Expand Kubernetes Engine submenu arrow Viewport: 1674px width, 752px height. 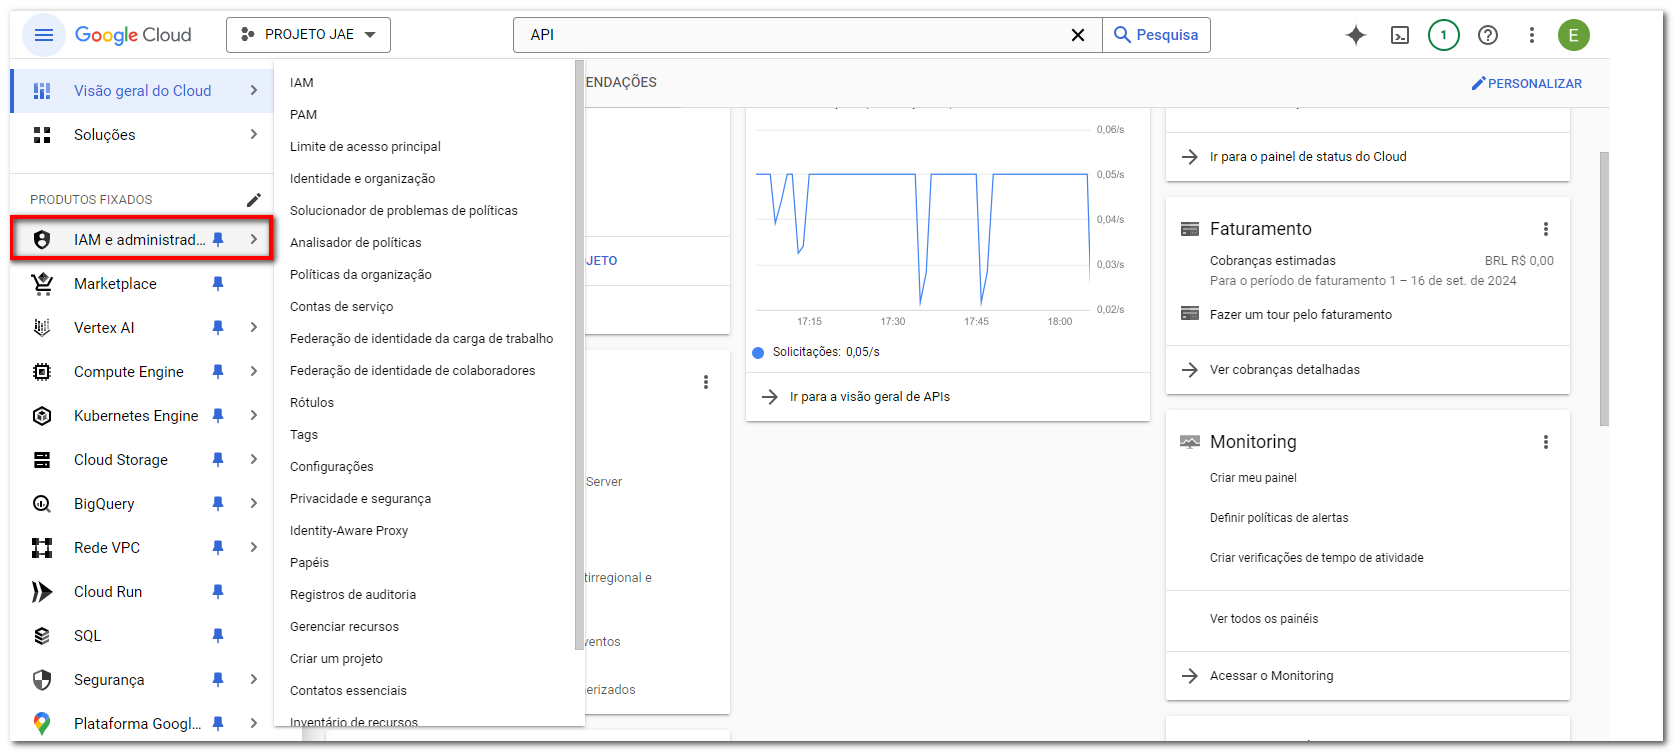click(x=254, y=416)
